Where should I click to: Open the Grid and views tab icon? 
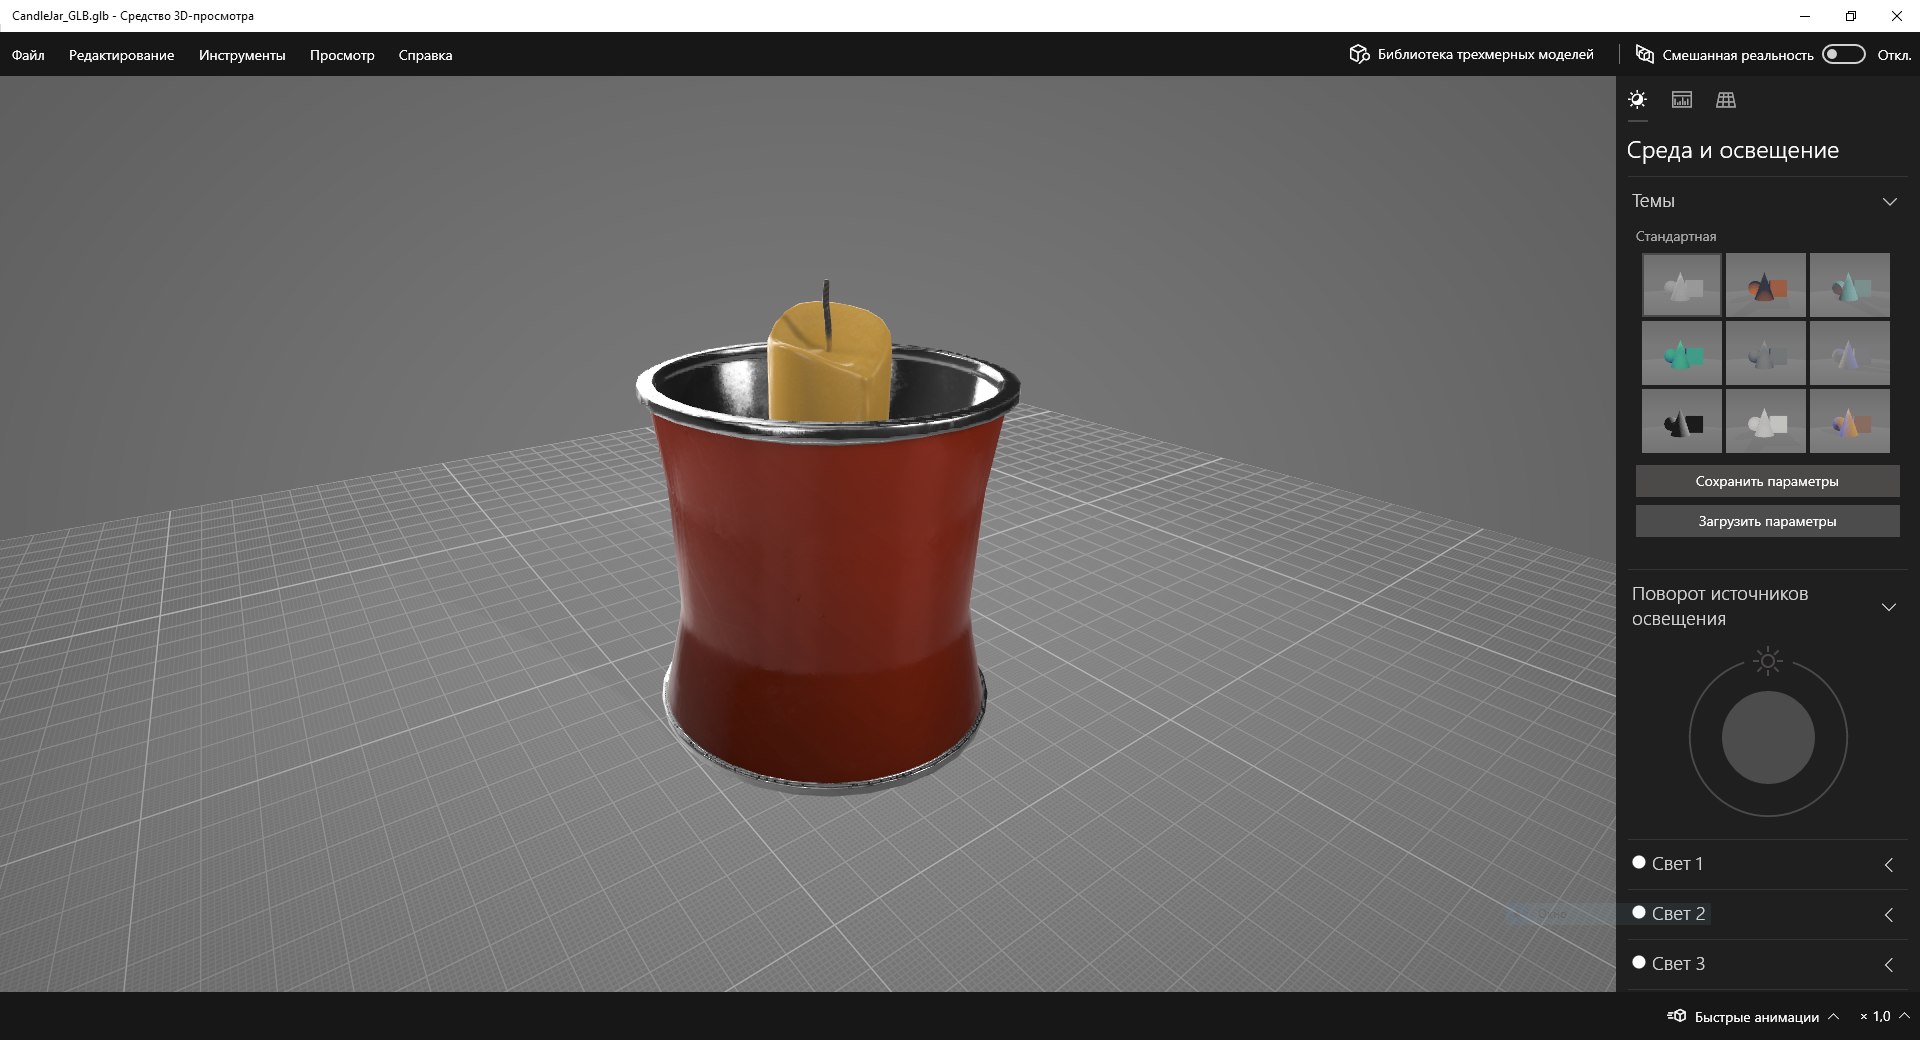(x=1726, y=99)
